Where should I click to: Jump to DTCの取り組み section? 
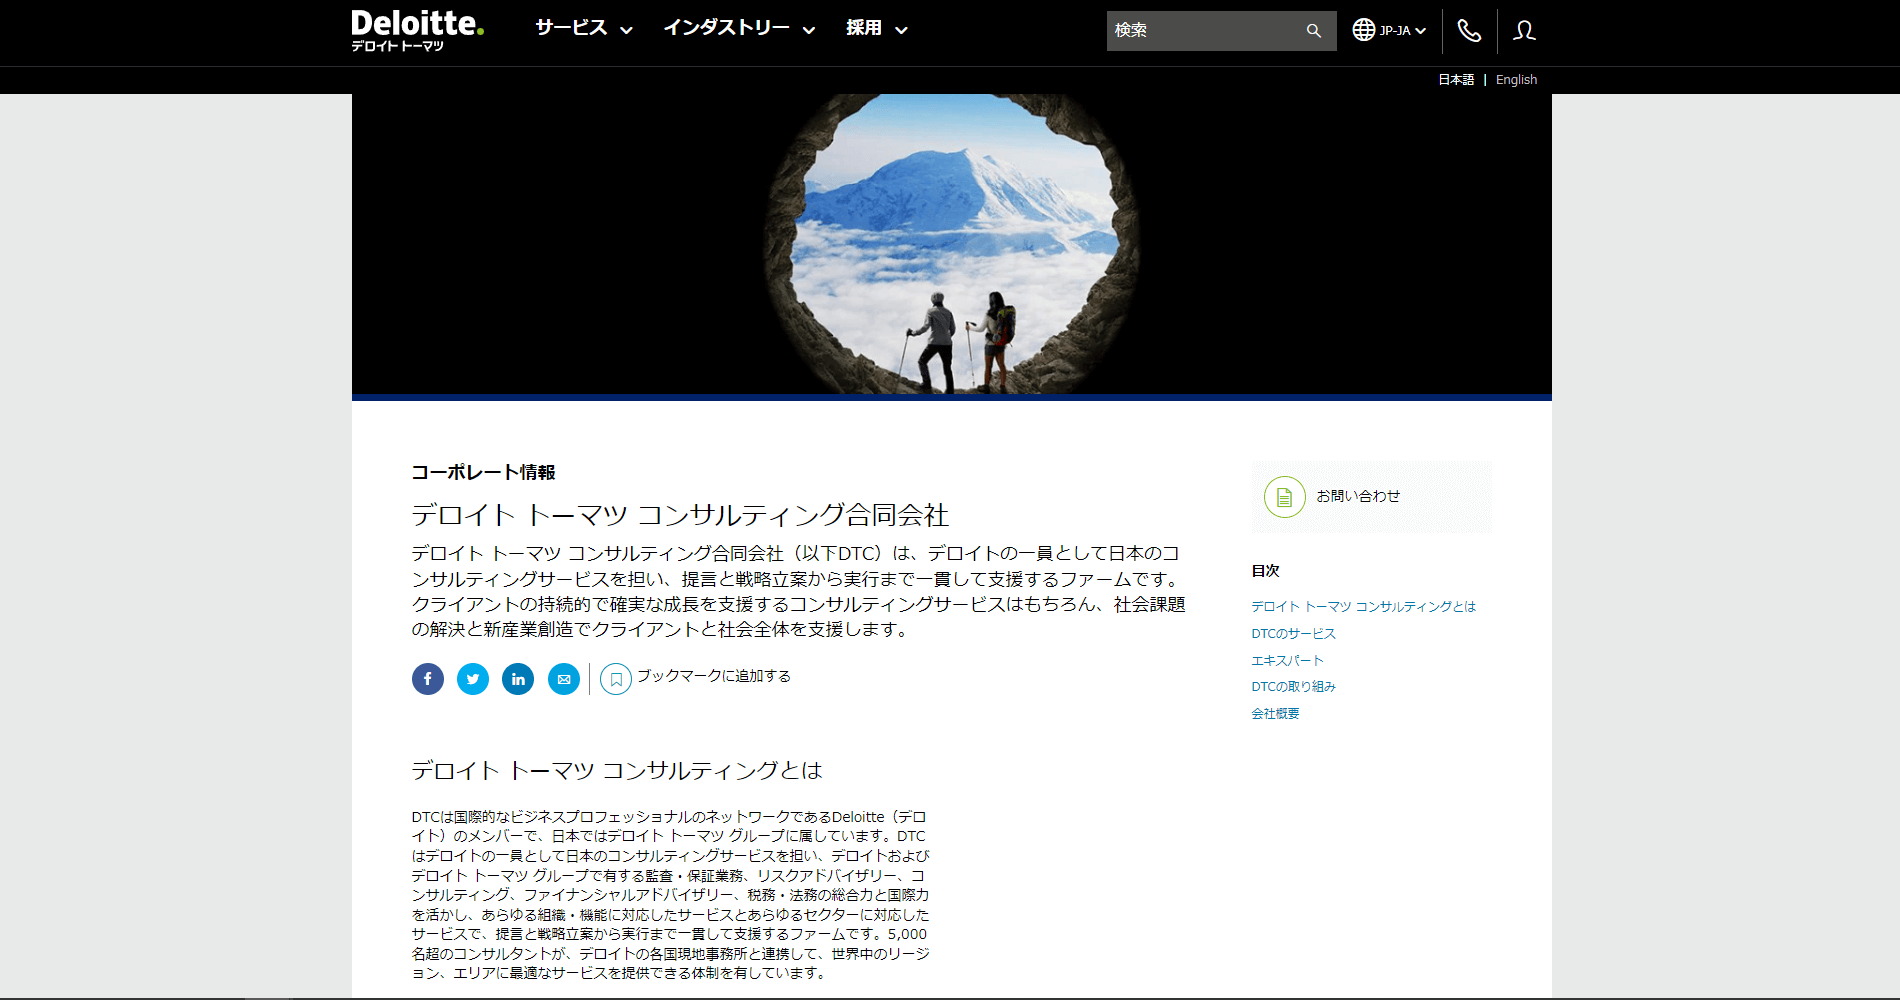tap(1293, 686)
